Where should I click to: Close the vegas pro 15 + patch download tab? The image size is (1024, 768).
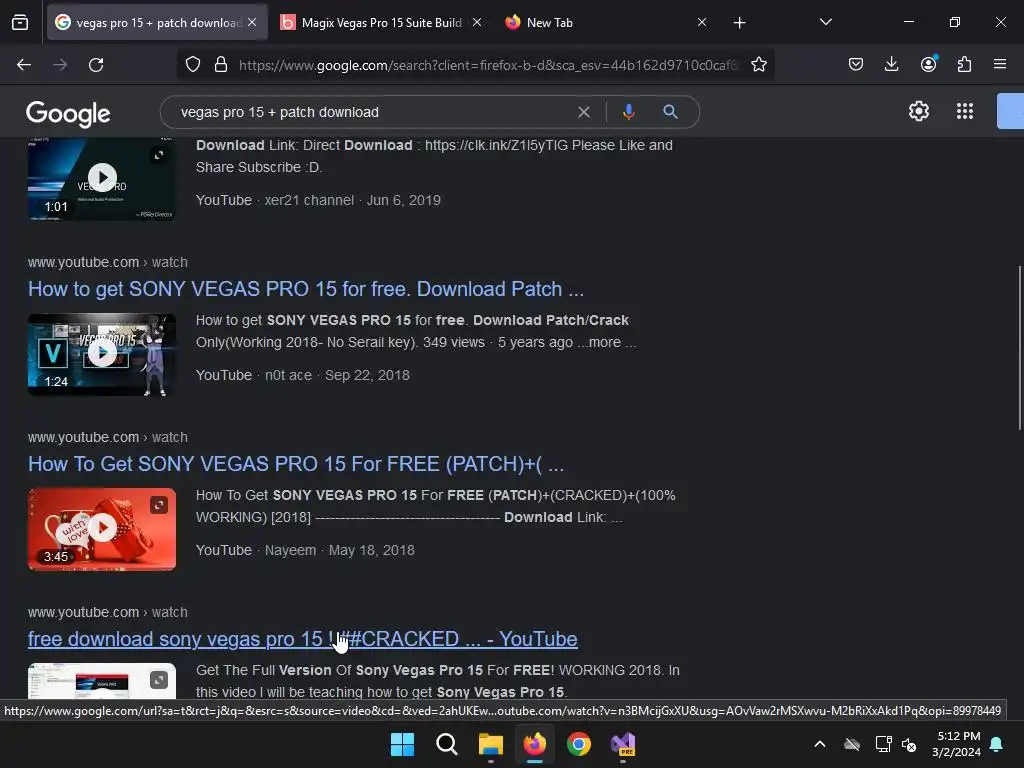coord(252,22)
